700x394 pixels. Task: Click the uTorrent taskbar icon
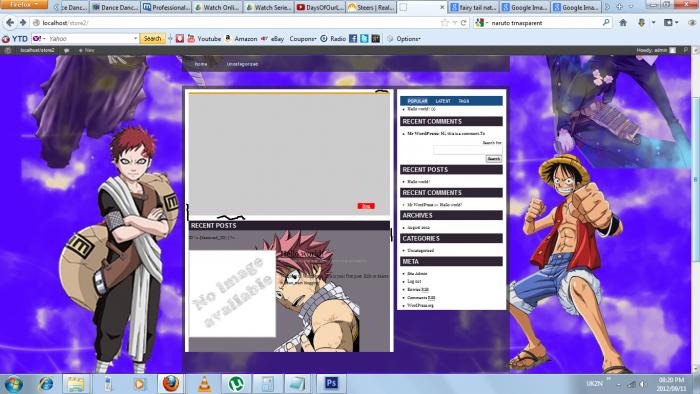click(x=236, y=383)
